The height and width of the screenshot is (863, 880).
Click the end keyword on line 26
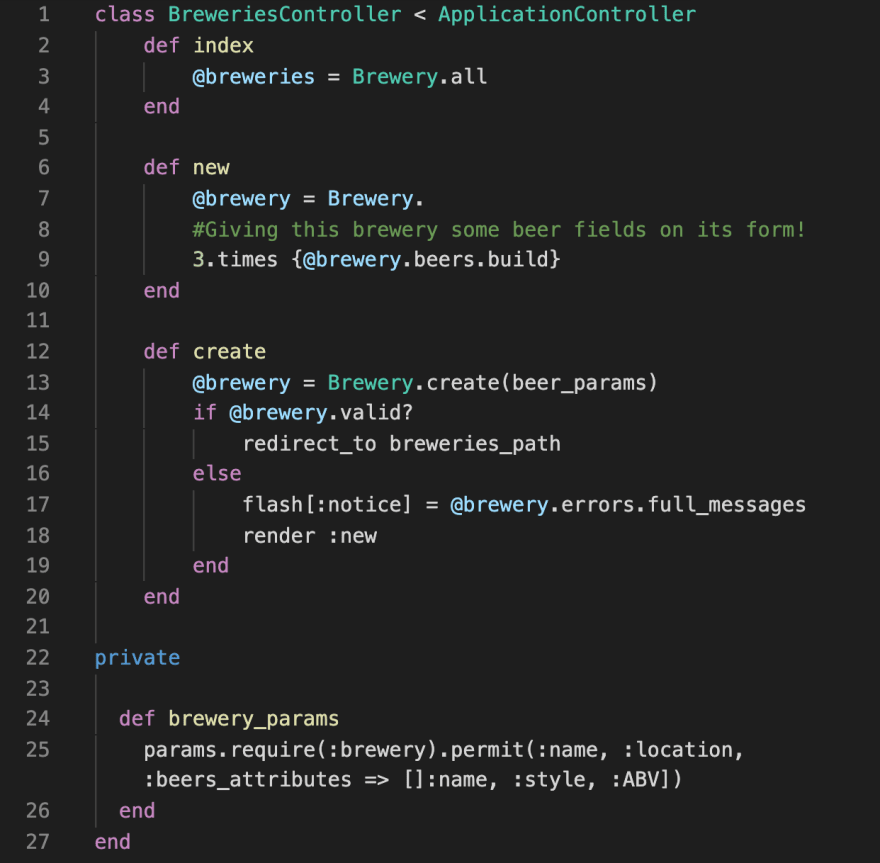click(138, 810)
